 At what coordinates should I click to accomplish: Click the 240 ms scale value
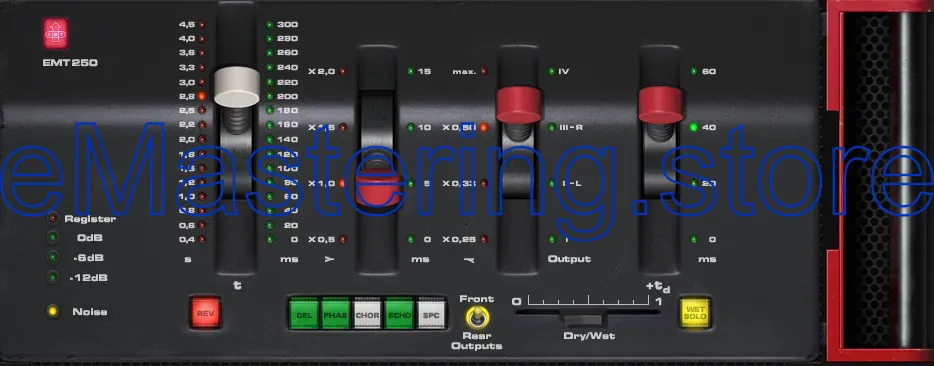pos(288,67)
